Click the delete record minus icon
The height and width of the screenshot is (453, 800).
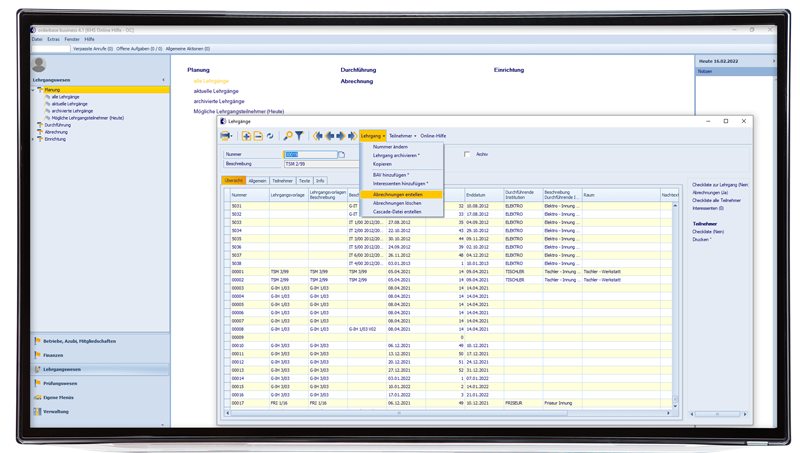tap(258, 136)
